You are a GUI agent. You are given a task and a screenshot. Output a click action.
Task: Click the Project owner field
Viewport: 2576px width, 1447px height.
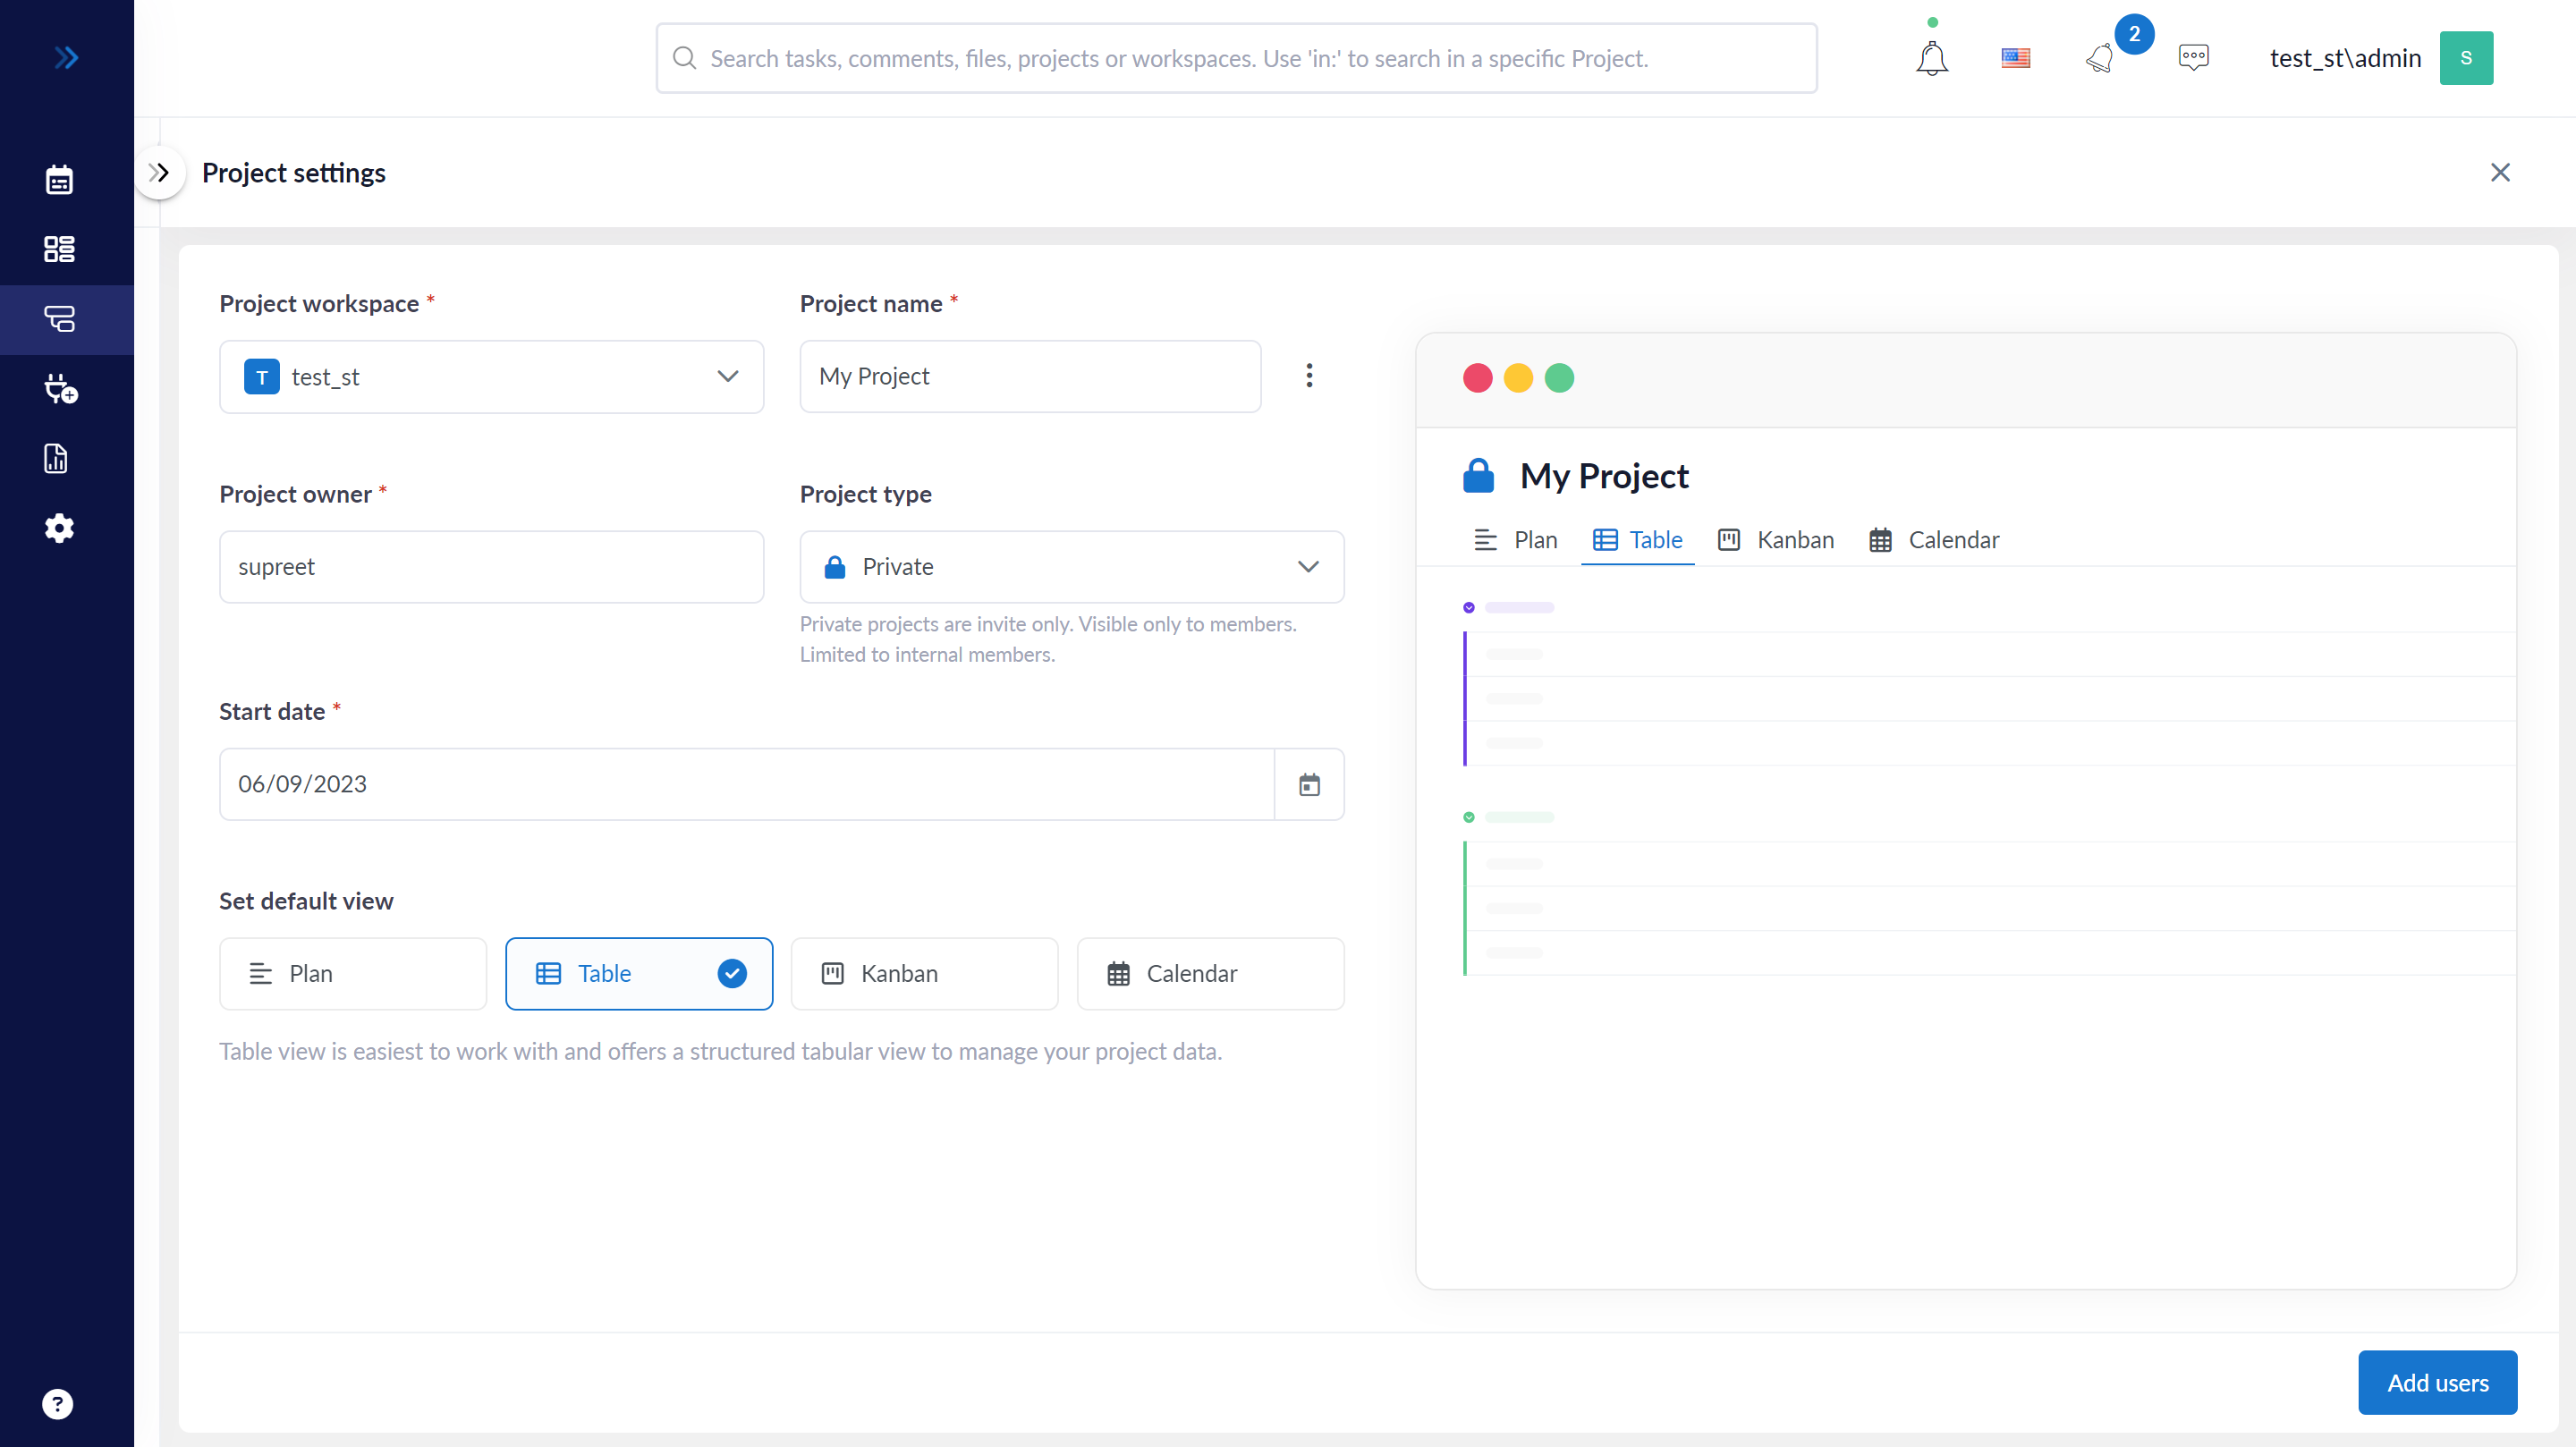[492, 567]
